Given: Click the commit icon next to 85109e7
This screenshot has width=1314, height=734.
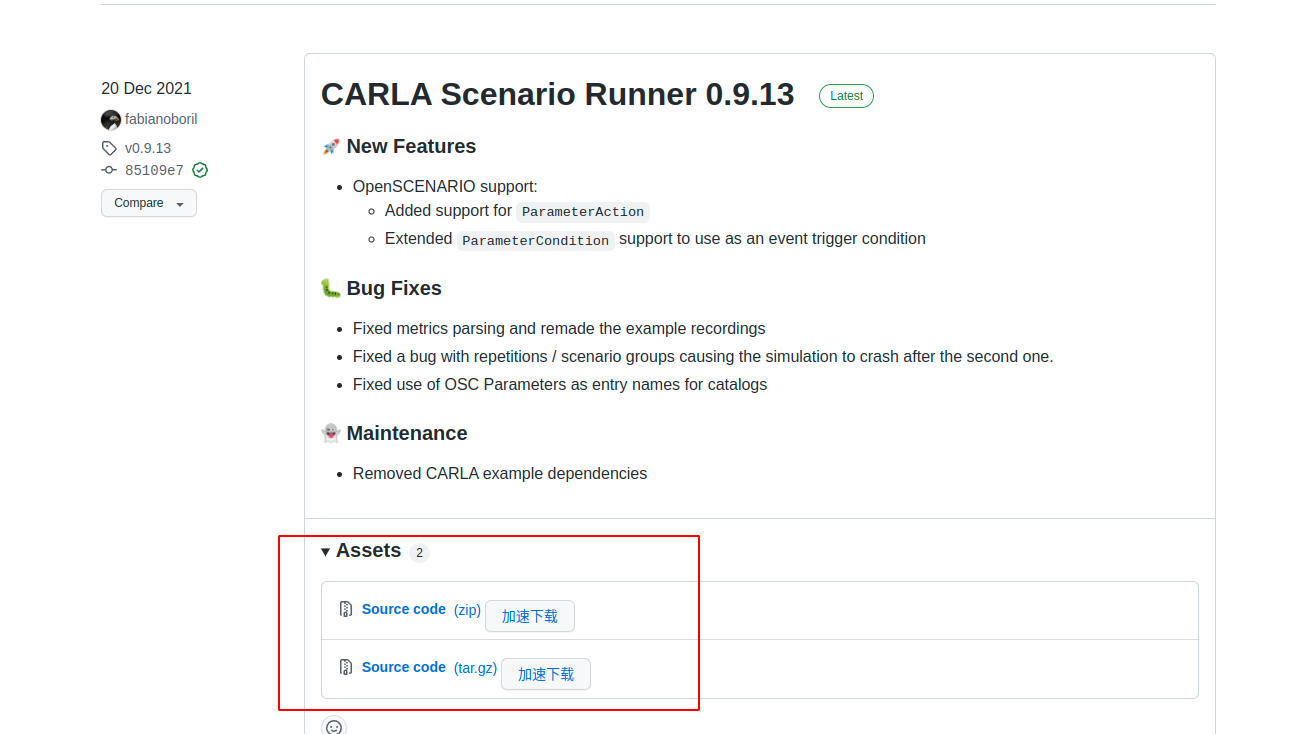Looking at the screenshot, I should 108,169.
